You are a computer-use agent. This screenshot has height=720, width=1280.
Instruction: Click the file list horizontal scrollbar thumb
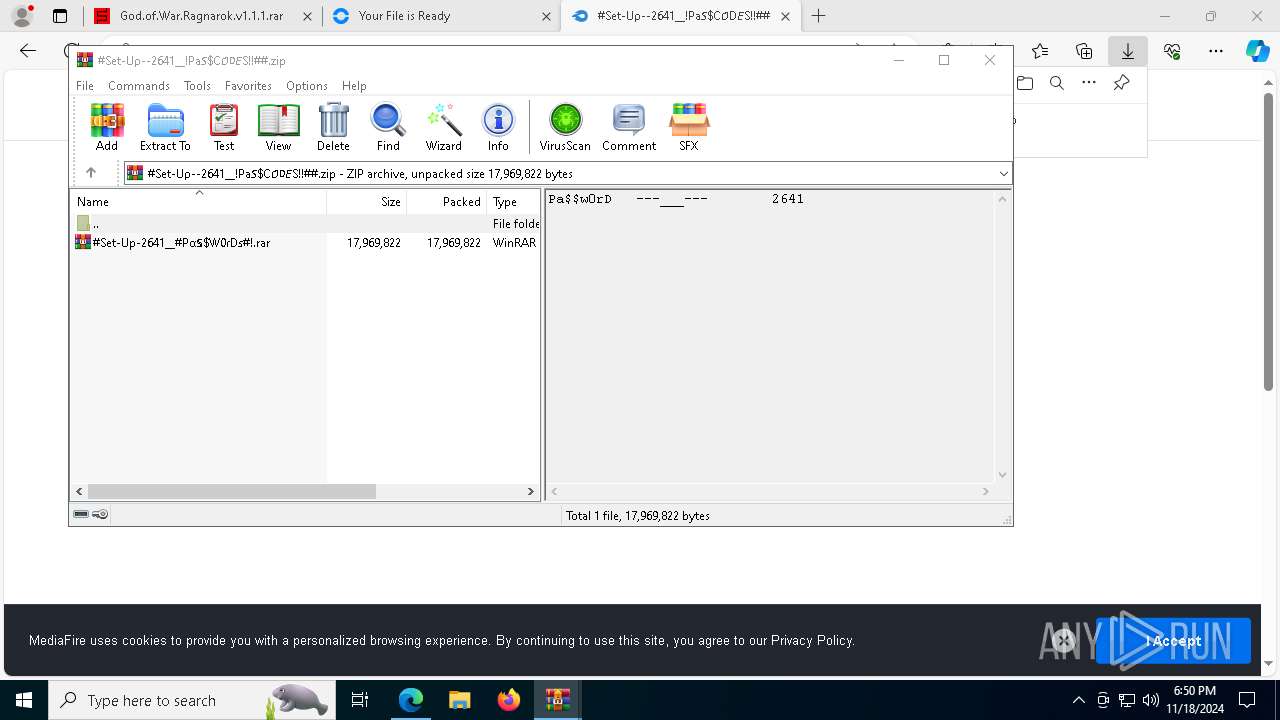point(232,491)
